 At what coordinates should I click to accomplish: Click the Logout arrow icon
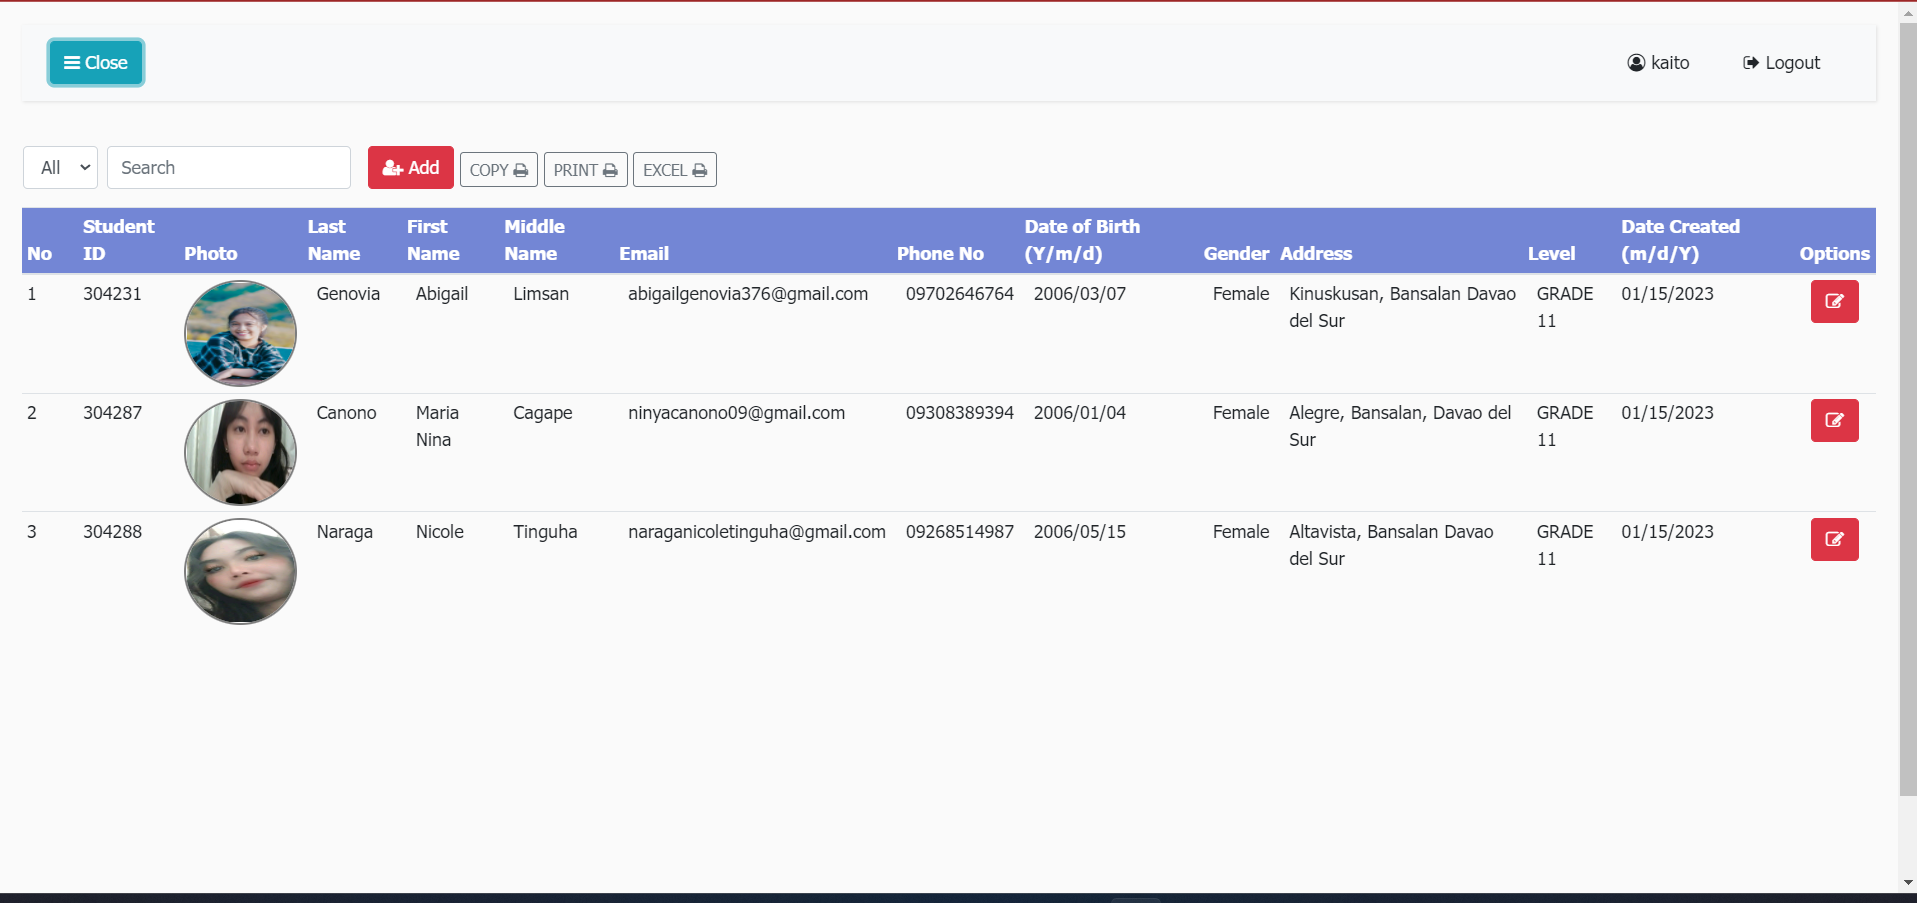1749,62
